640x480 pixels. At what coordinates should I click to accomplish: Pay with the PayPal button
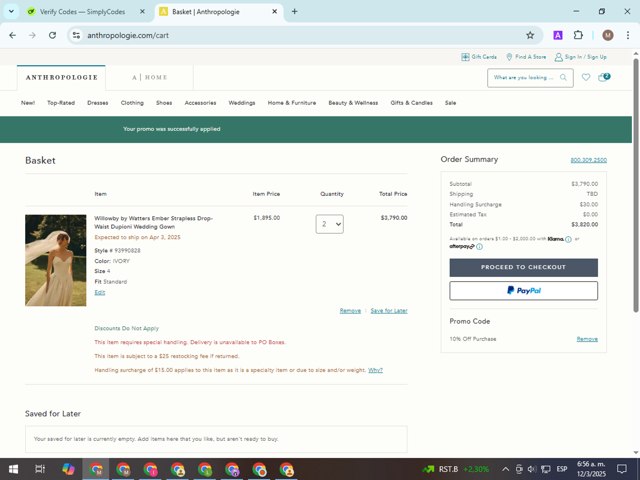click(524, 291)
